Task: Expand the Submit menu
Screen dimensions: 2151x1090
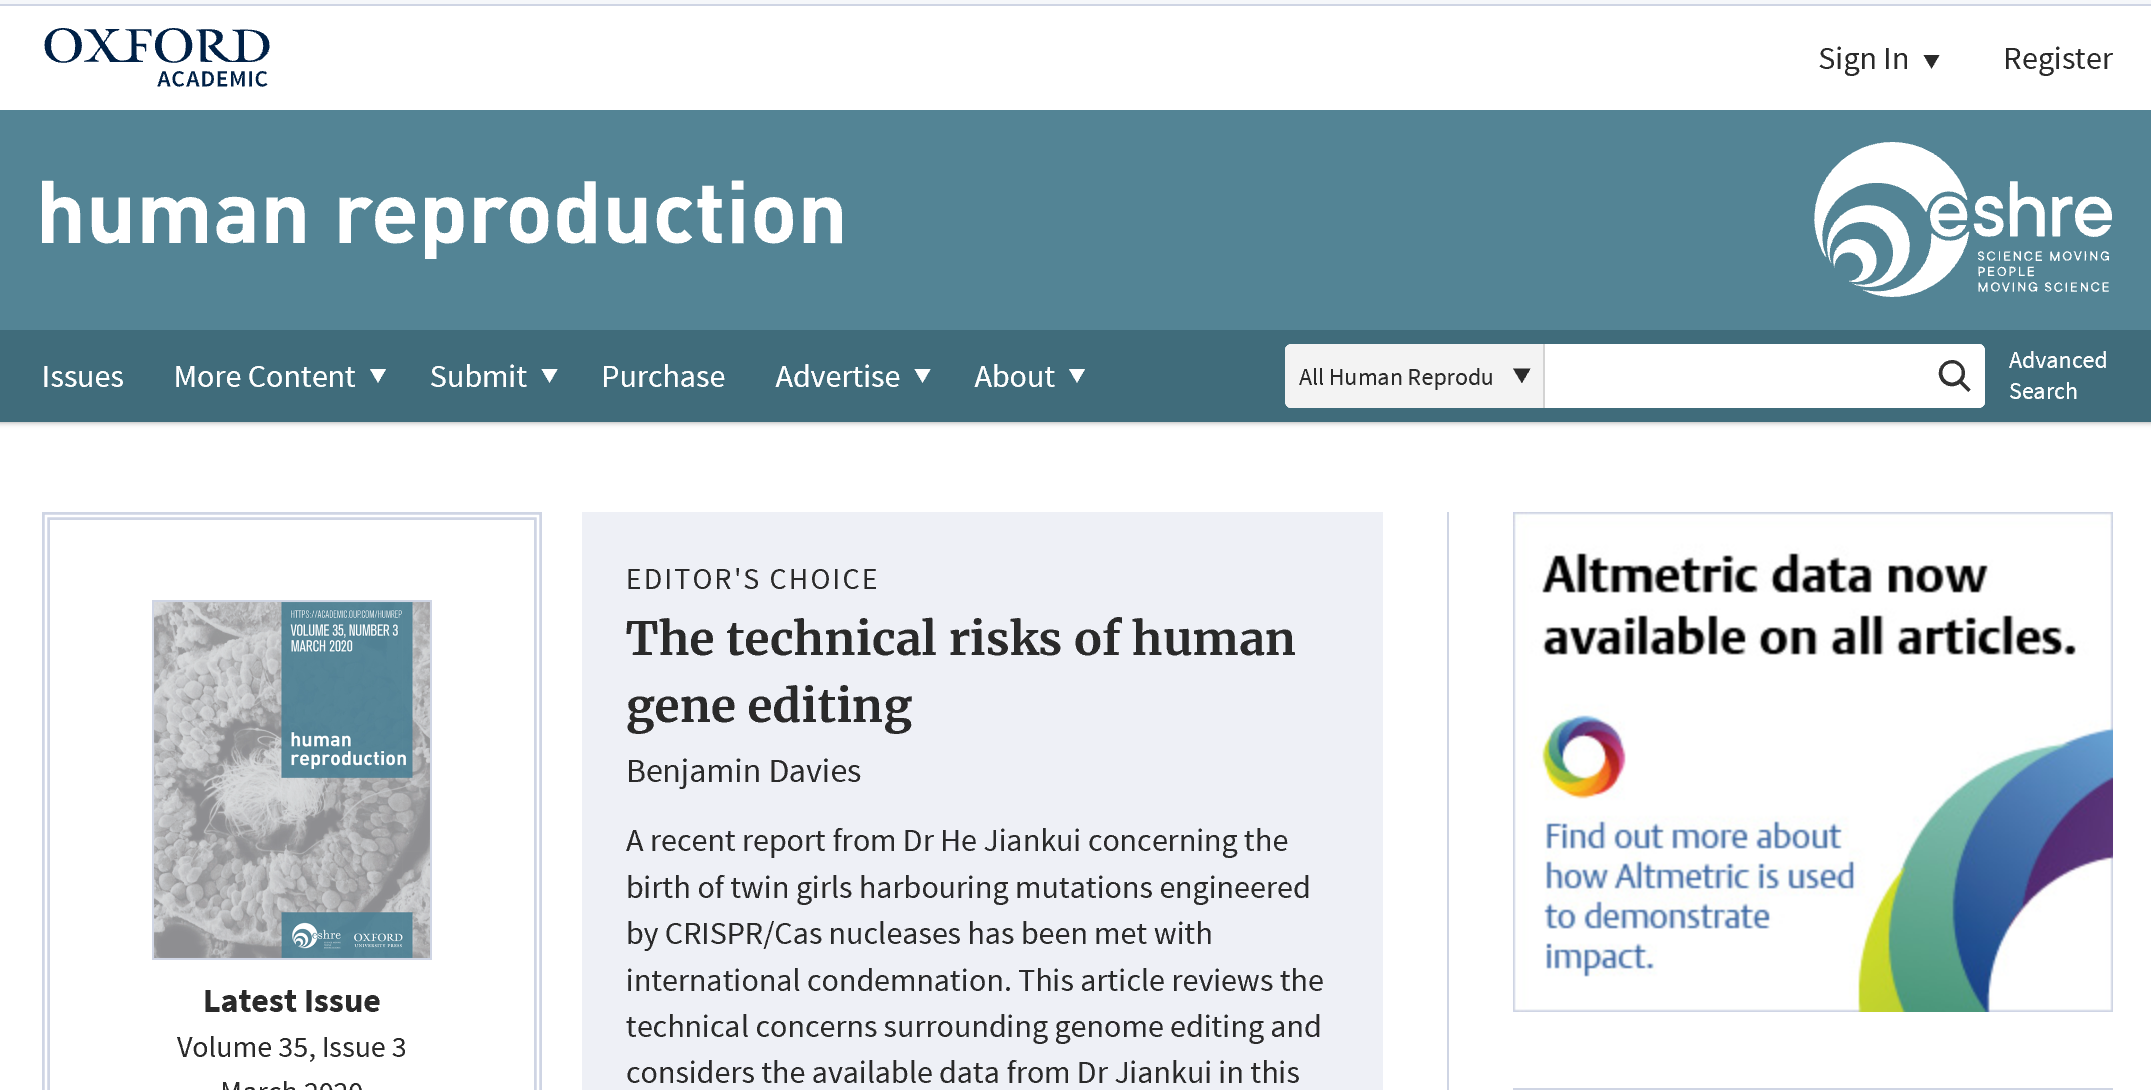Action: [x=493, y=376]
